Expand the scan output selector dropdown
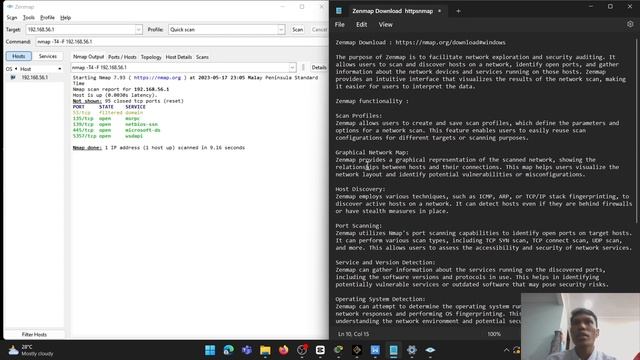The width and height of the screenshot is (640, 360). 292,67
